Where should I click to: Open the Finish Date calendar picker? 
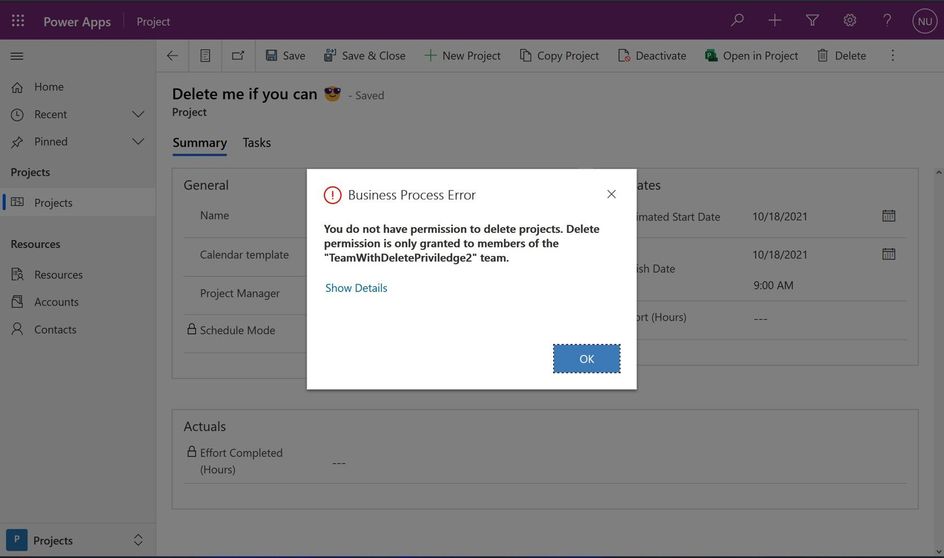pyautogui.click(x=889, y=254)
